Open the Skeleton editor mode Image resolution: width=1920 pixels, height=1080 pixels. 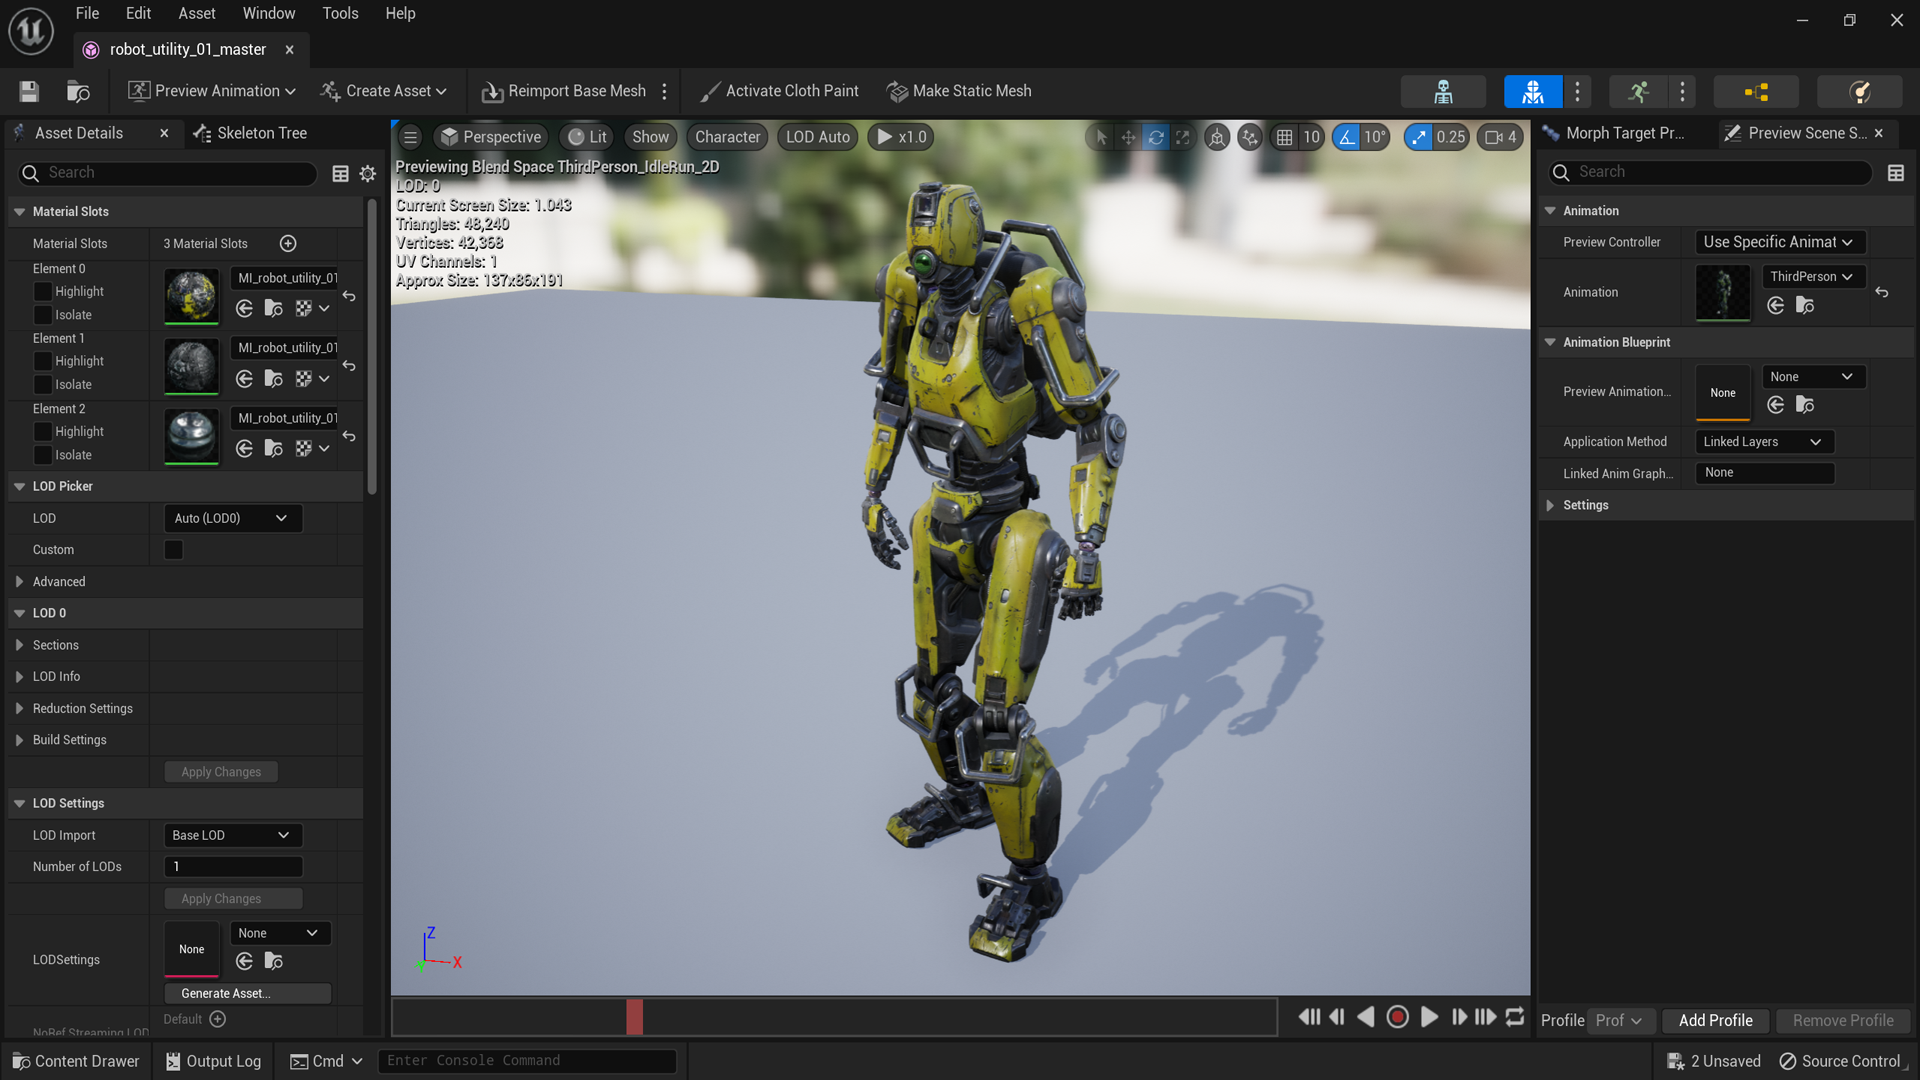(x=1443, y=91)
